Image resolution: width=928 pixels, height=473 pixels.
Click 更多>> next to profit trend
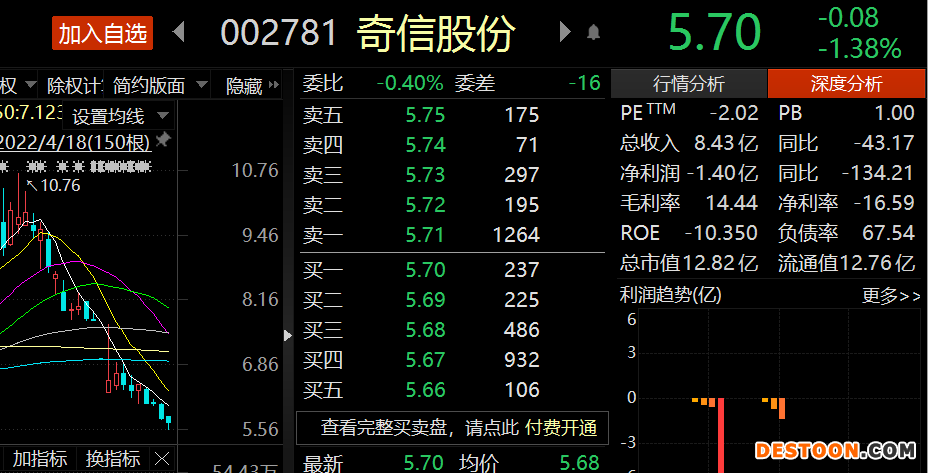890,296
